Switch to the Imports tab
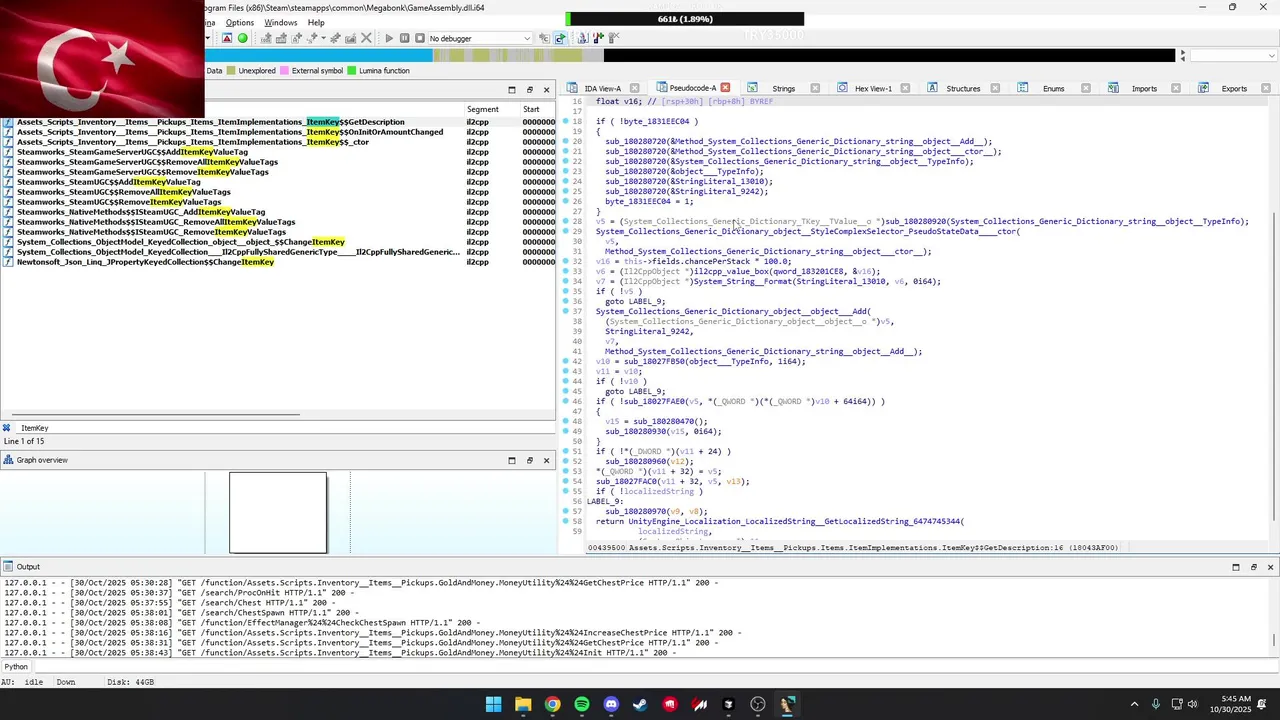The height and width of the screenshot is (720, 1280). (1144, 88)
